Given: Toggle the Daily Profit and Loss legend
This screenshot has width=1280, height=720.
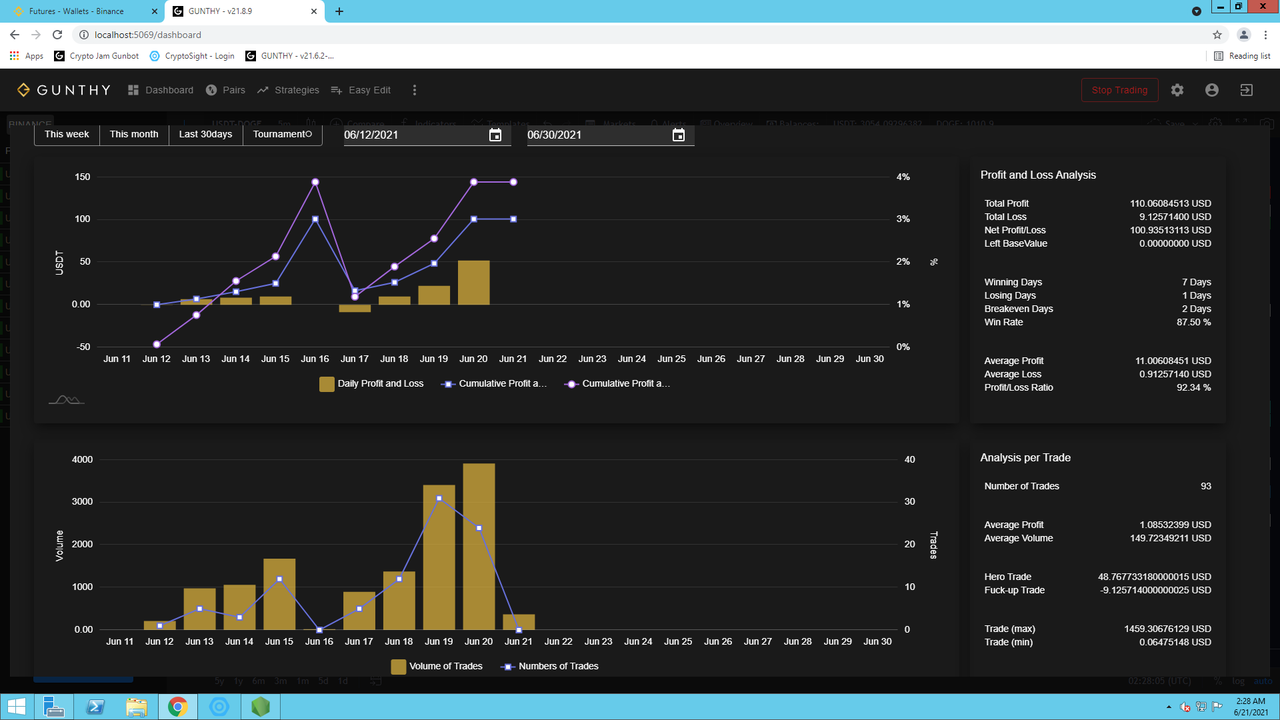Looking at the screenshot, I should point(371,384).
